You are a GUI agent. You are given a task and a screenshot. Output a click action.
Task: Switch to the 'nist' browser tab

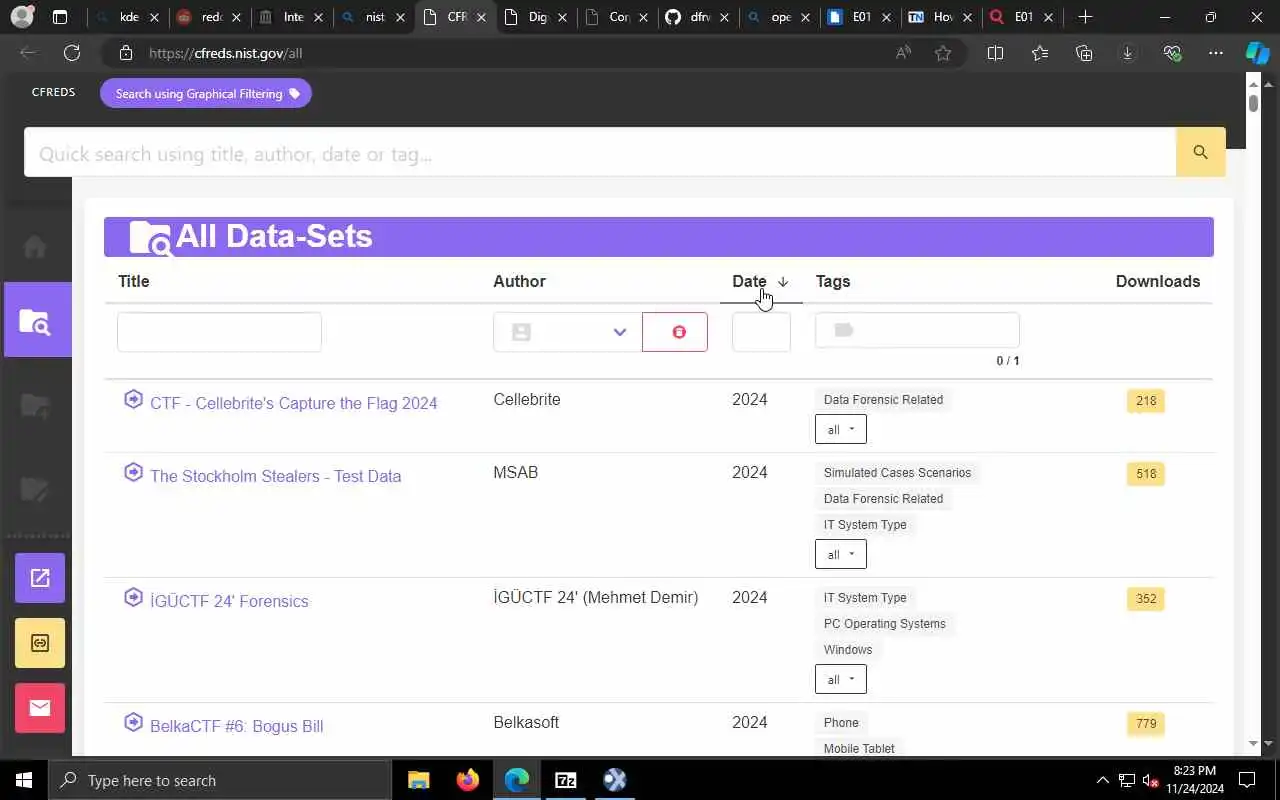point(374,17)
